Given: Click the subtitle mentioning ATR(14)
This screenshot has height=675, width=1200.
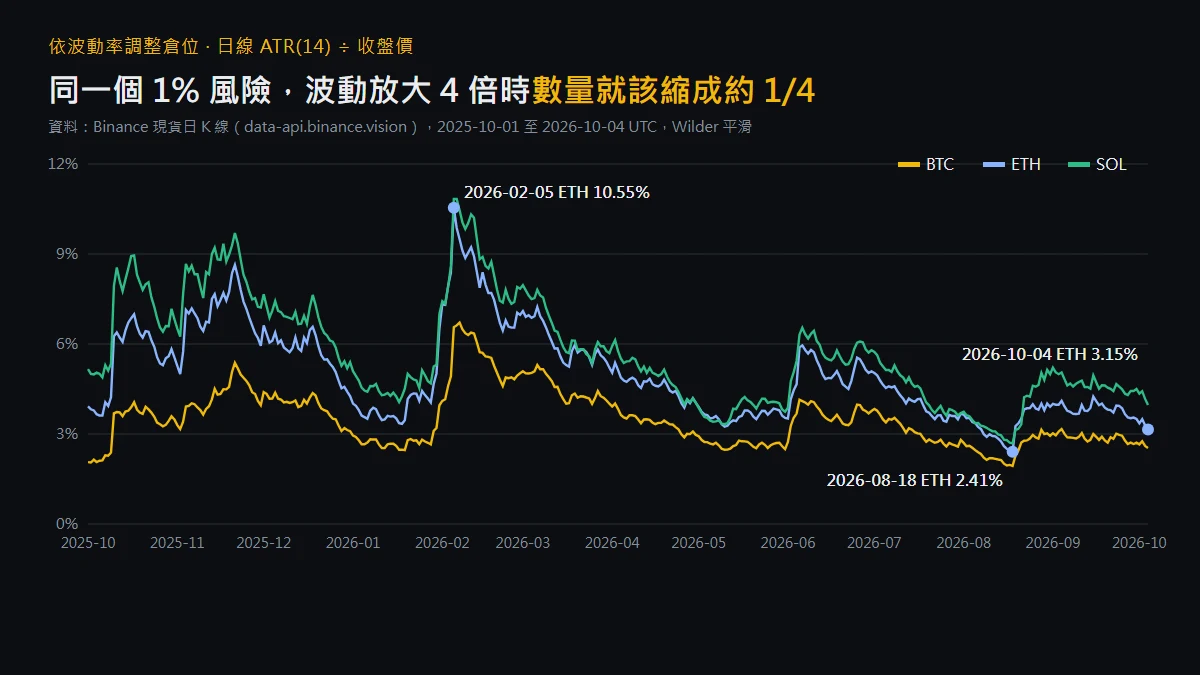Looking at the screenshot, I should [231, 46].
